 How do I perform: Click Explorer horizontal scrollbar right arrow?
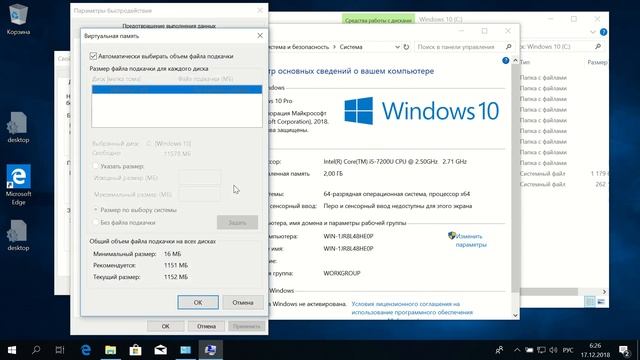(x=604, y=292)
